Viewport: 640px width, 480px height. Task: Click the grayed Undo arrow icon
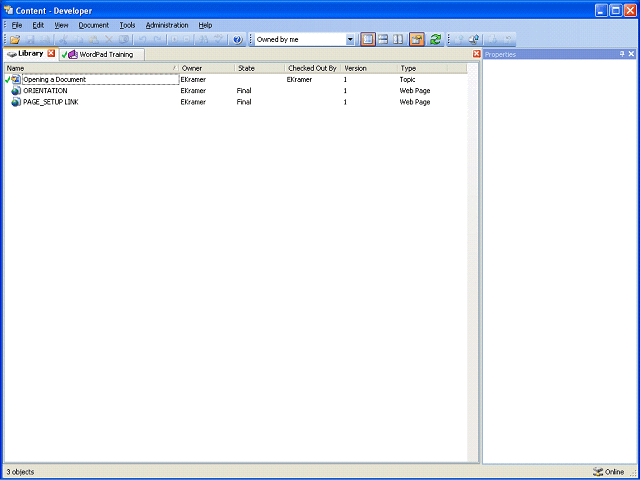(x=142, y=40)
